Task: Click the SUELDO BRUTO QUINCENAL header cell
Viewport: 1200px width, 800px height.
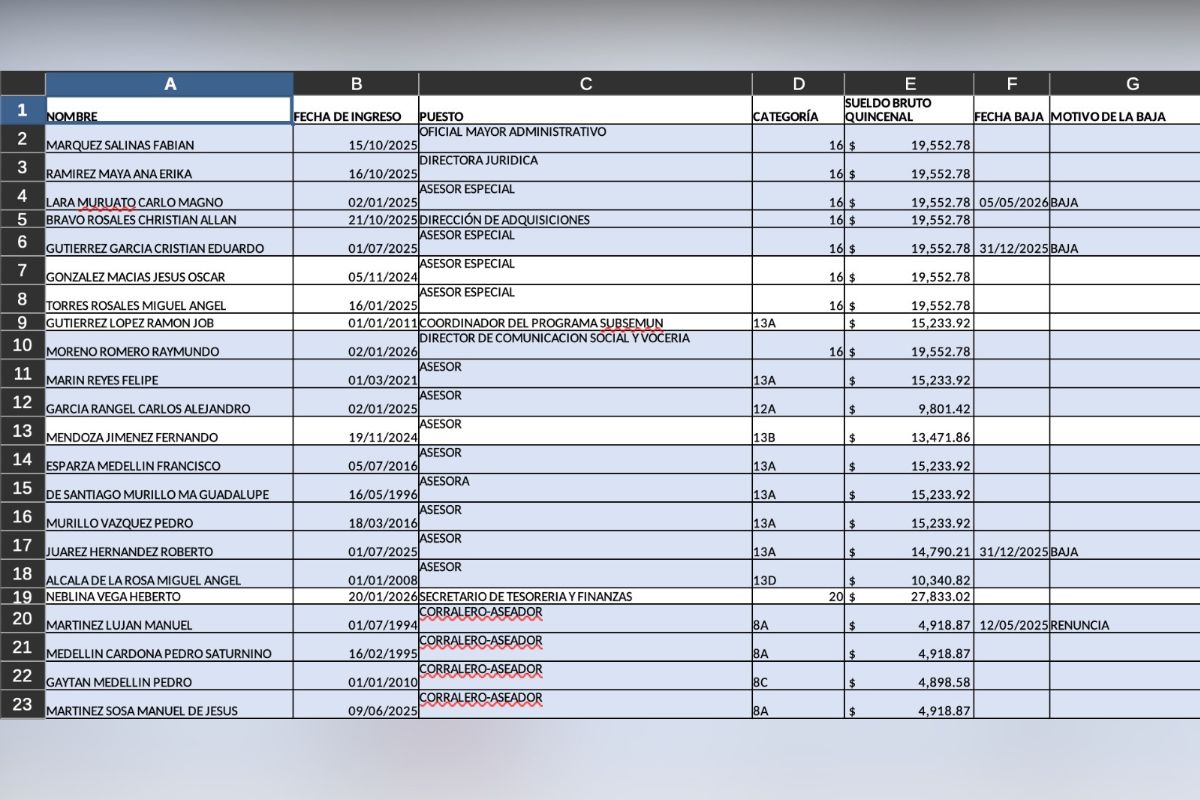Action: click(909, 110)
